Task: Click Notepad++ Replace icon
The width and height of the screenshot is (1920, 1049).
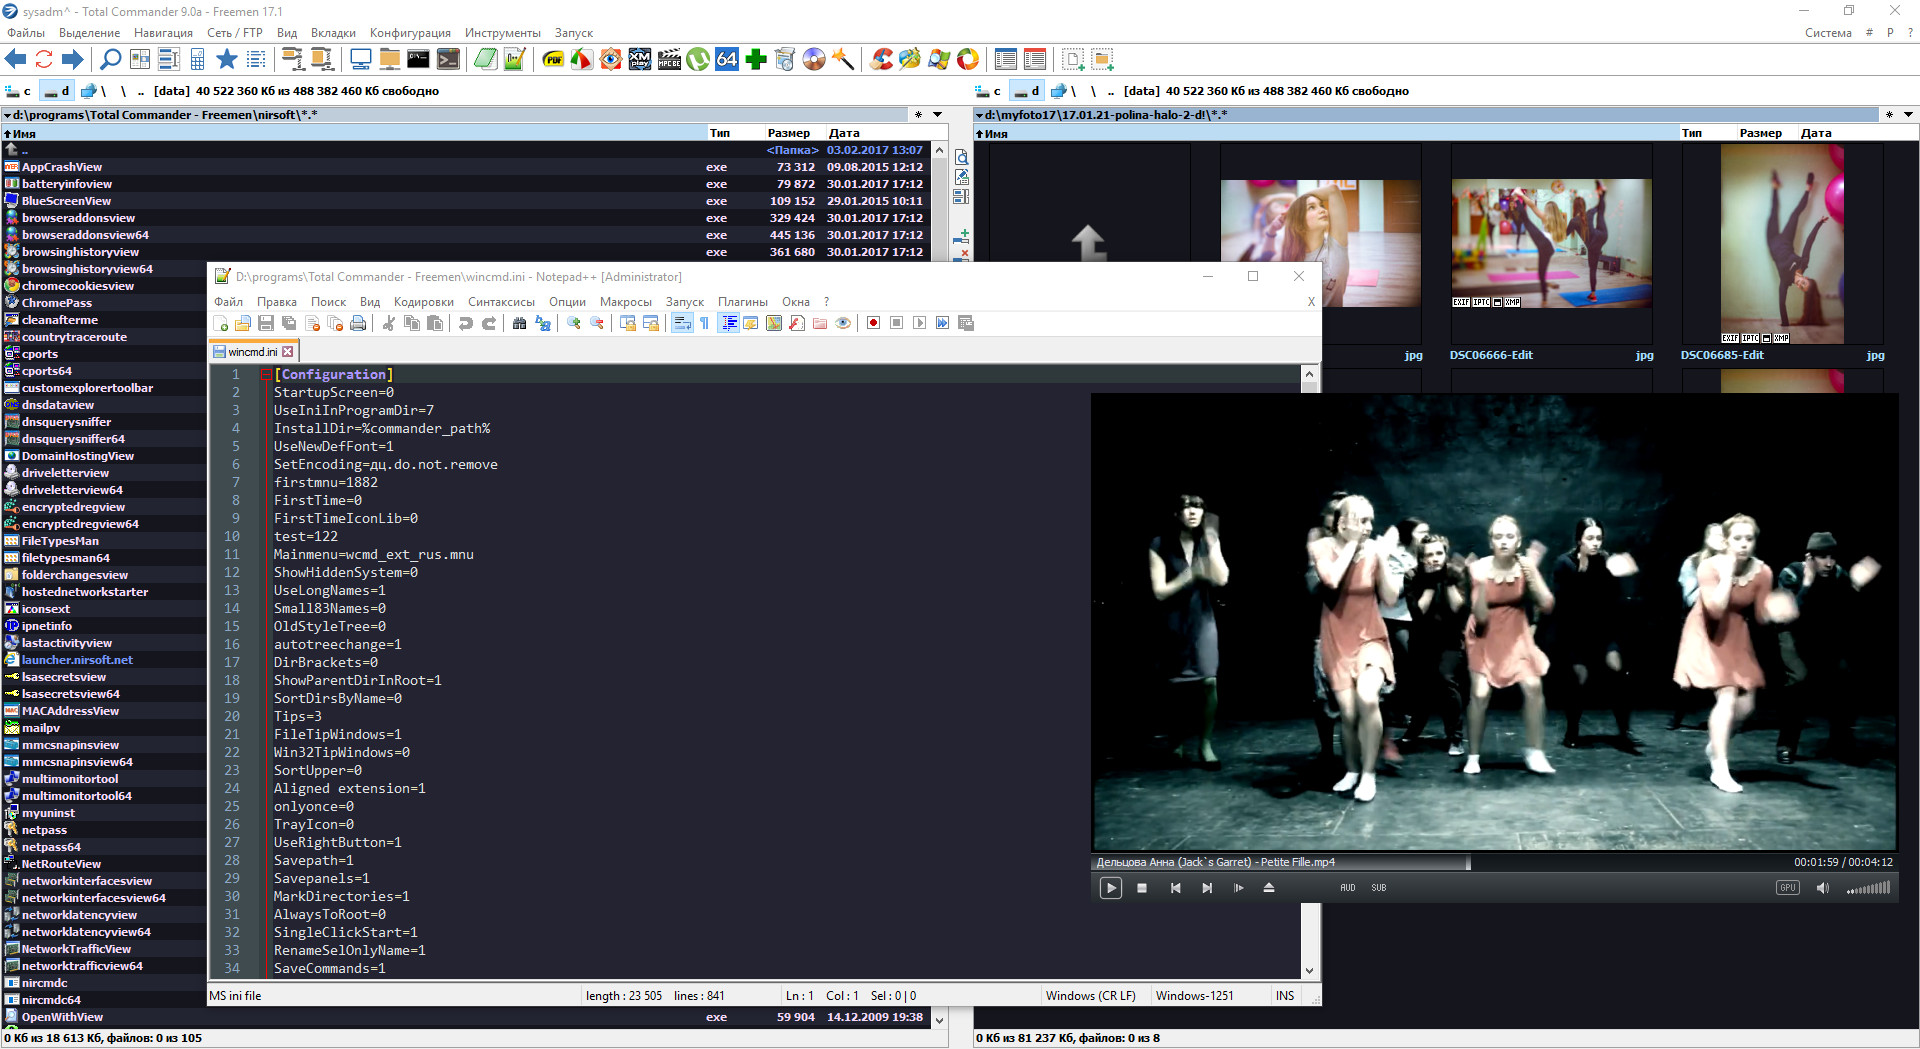Action: [543, 323]
